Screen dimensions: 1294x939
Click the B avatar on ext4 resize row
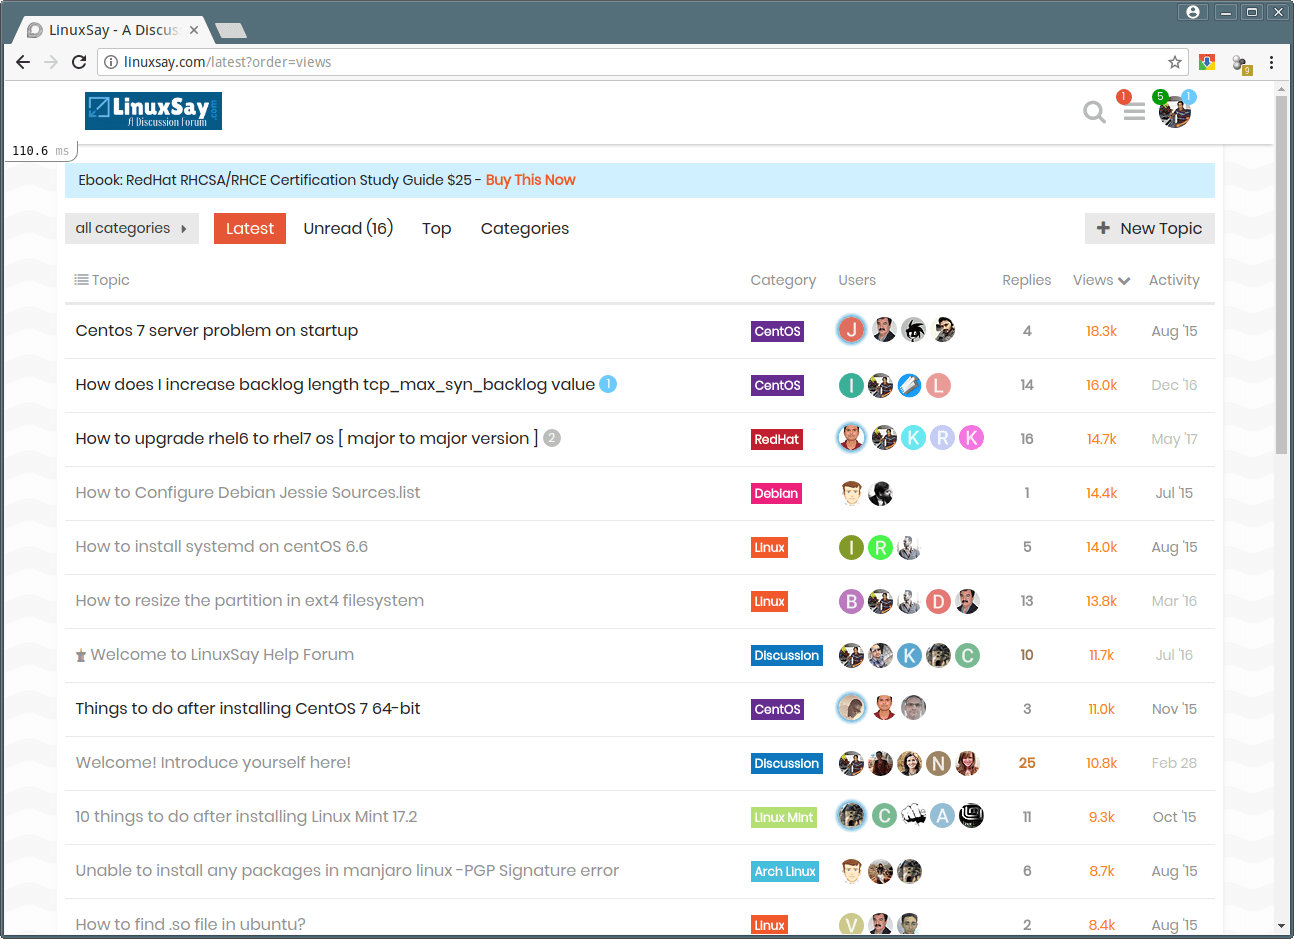(x=851, y=601)
